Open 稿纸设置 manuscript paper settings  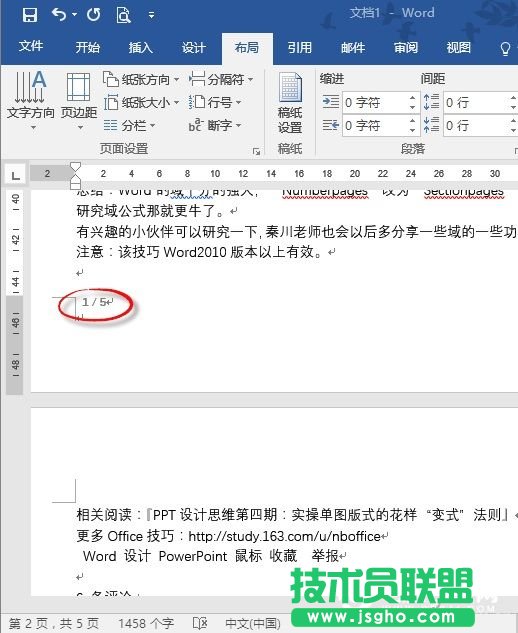coord(290,103)
